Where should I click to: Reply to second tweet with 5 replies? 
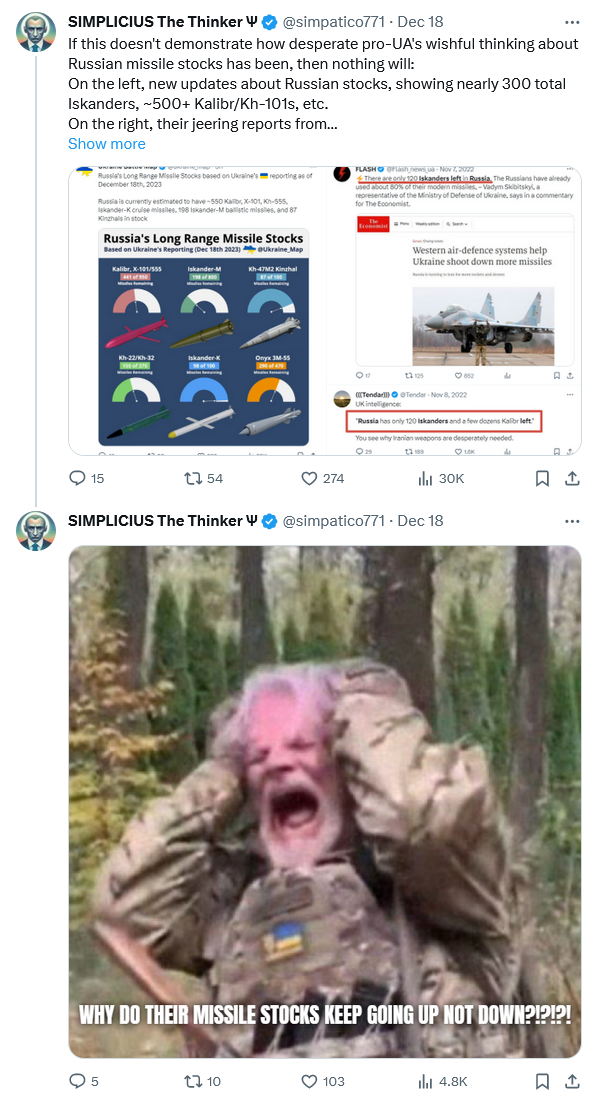(x=84, y=1081)
